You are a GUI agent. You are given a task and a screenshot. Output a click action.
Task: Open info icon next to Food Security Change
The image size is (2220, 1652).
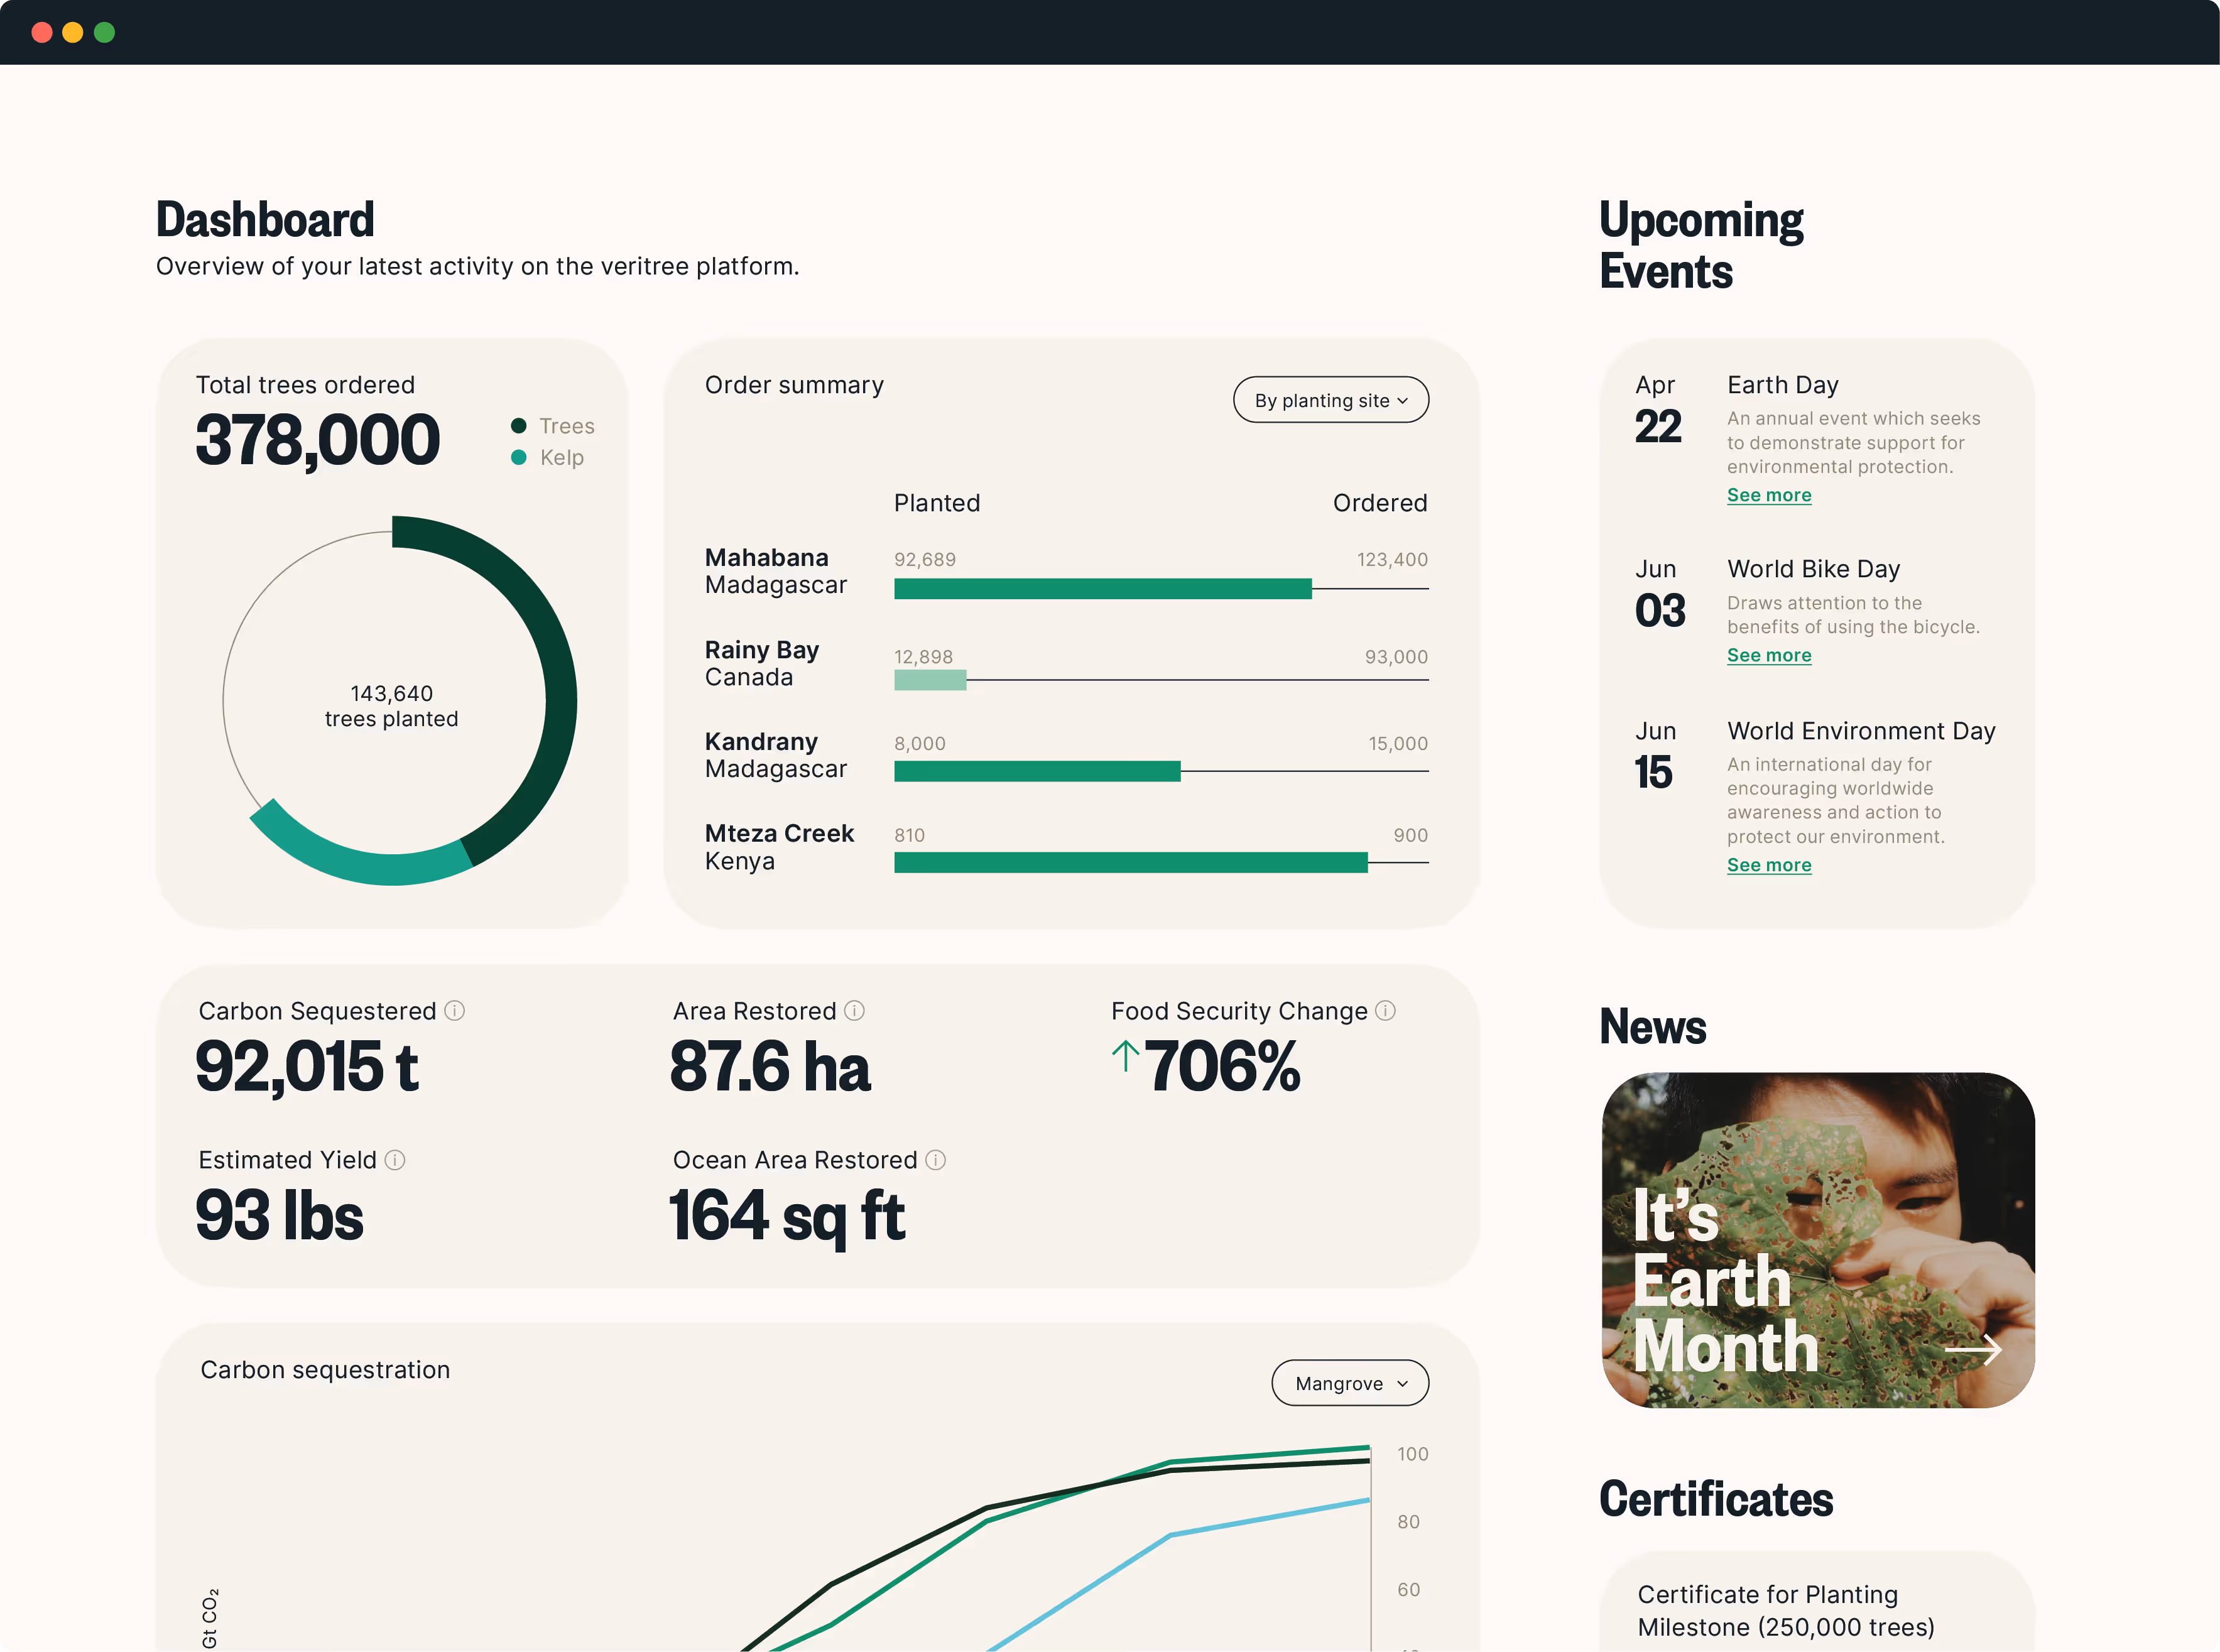pyautogui.click(x=1385, y=1011)
